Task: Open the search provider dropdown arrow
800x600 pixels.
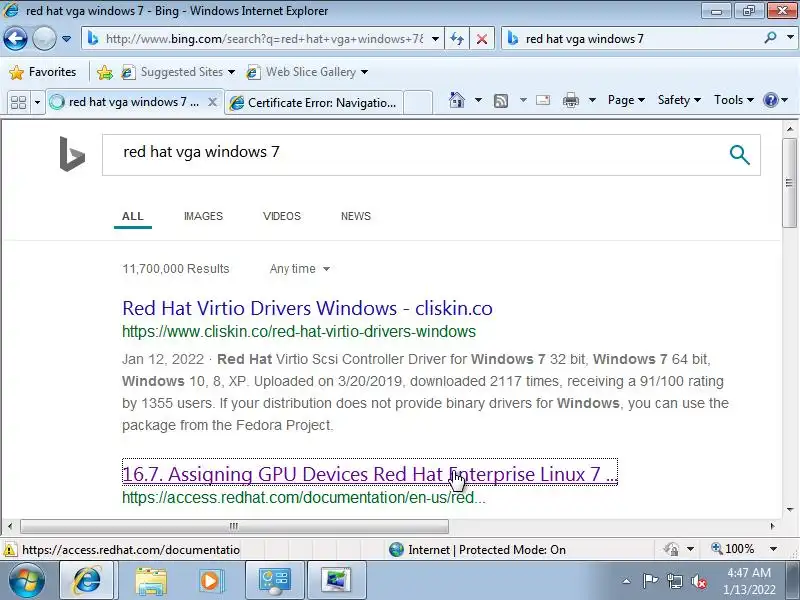Action: point(790,38)
